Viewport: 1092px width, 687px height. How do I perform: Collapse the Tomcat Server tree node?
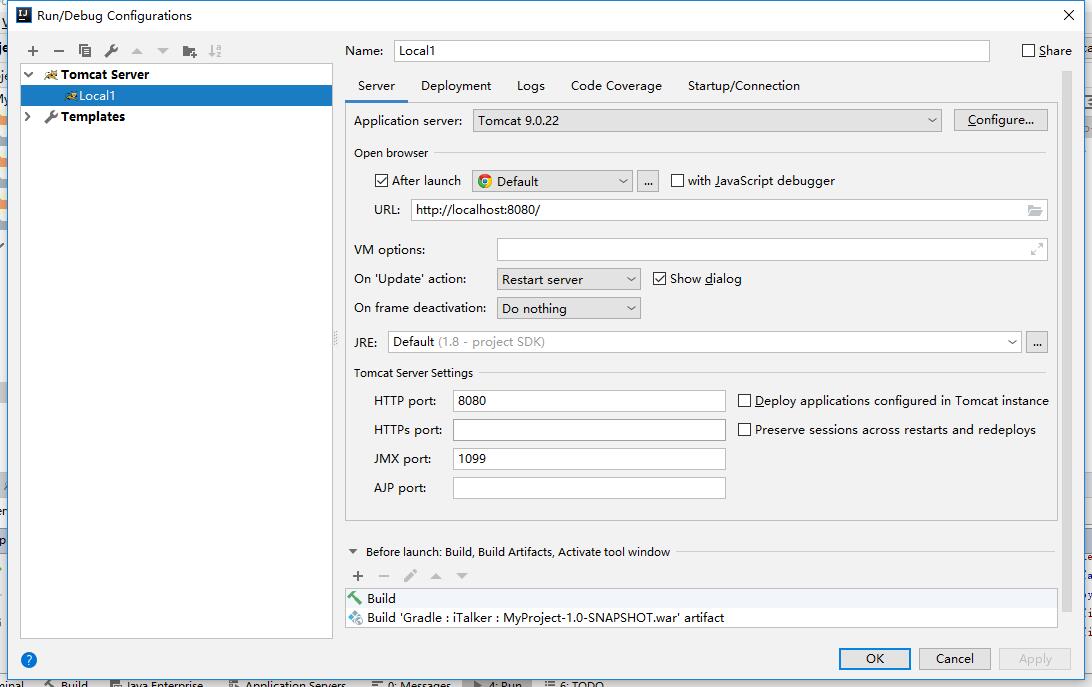[29, 74]
